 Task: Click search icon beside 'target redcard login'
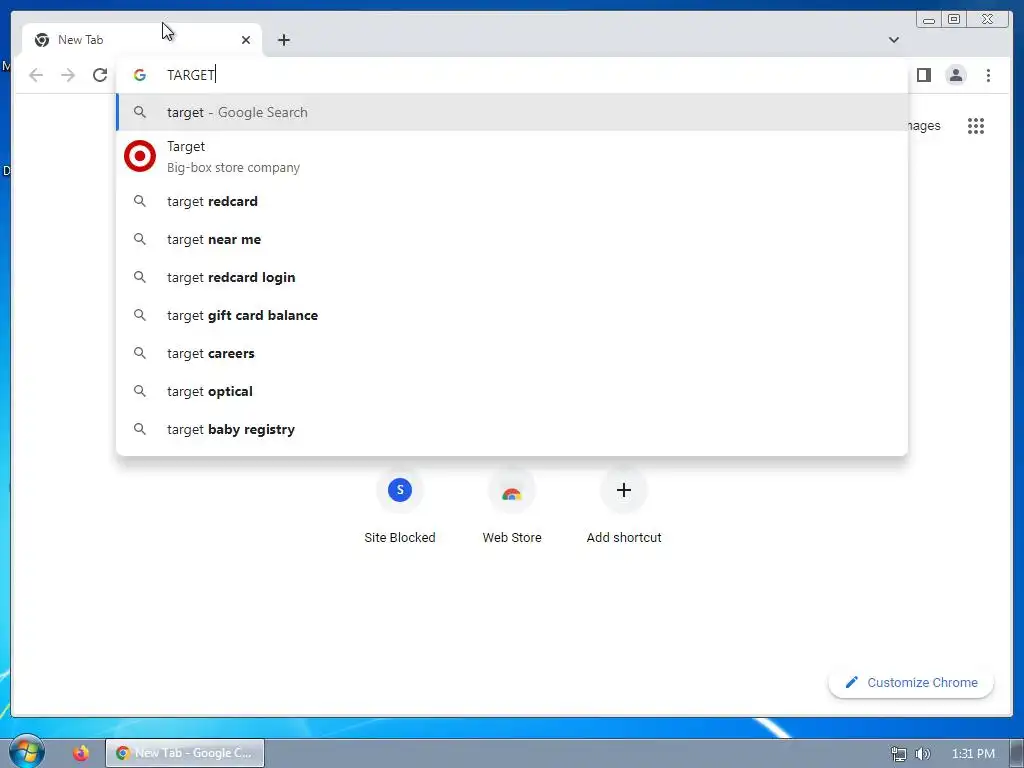140,277
